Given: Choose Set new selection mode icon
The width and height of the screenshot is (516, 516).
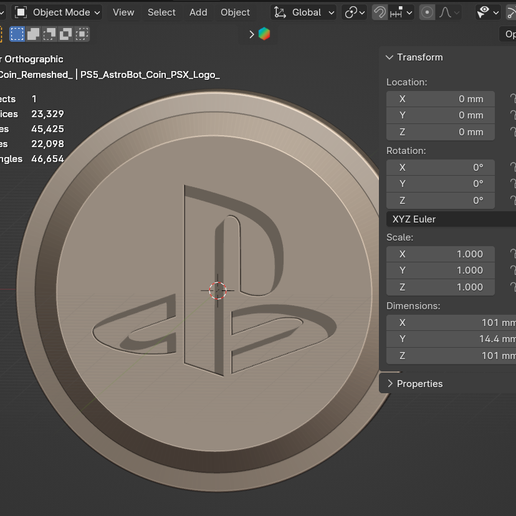Looking at the screenshot, I should click(17, 34).
